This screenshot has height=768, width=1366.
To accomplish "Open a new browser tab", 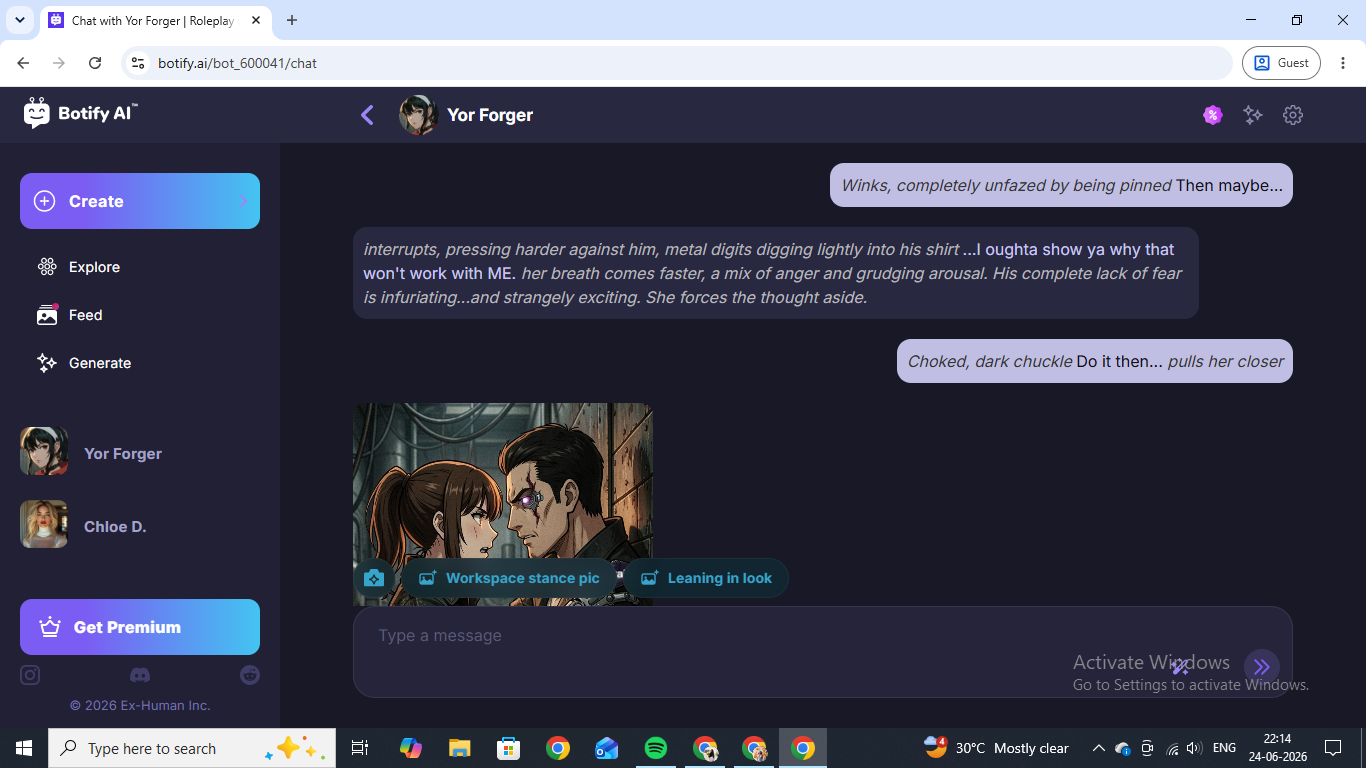I will [292, 20].
